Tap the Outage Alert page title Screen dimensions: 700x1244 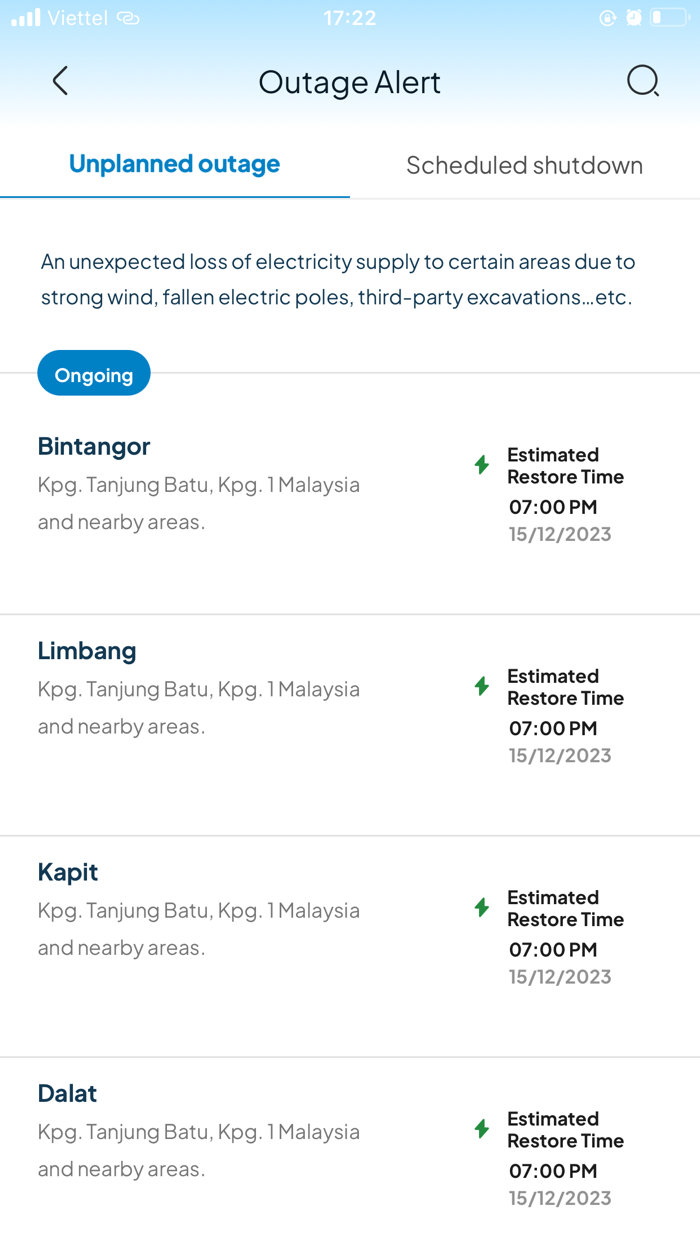click(350, 82)
